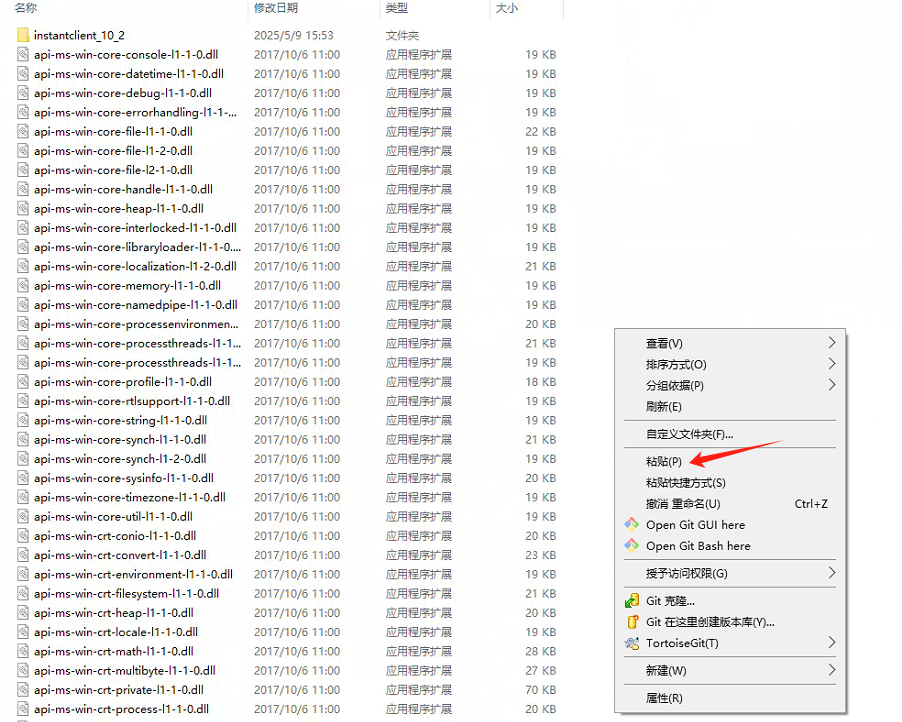Choose 粘贴(P) from the context menu

(664, 461)
